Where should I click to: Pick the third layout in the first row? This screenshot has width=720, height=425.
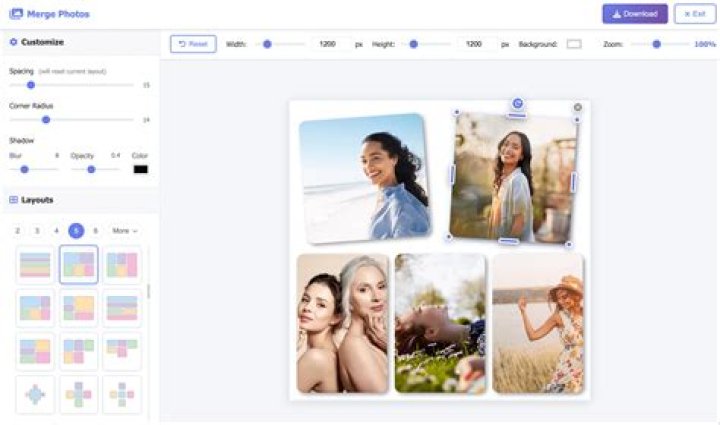122,265
